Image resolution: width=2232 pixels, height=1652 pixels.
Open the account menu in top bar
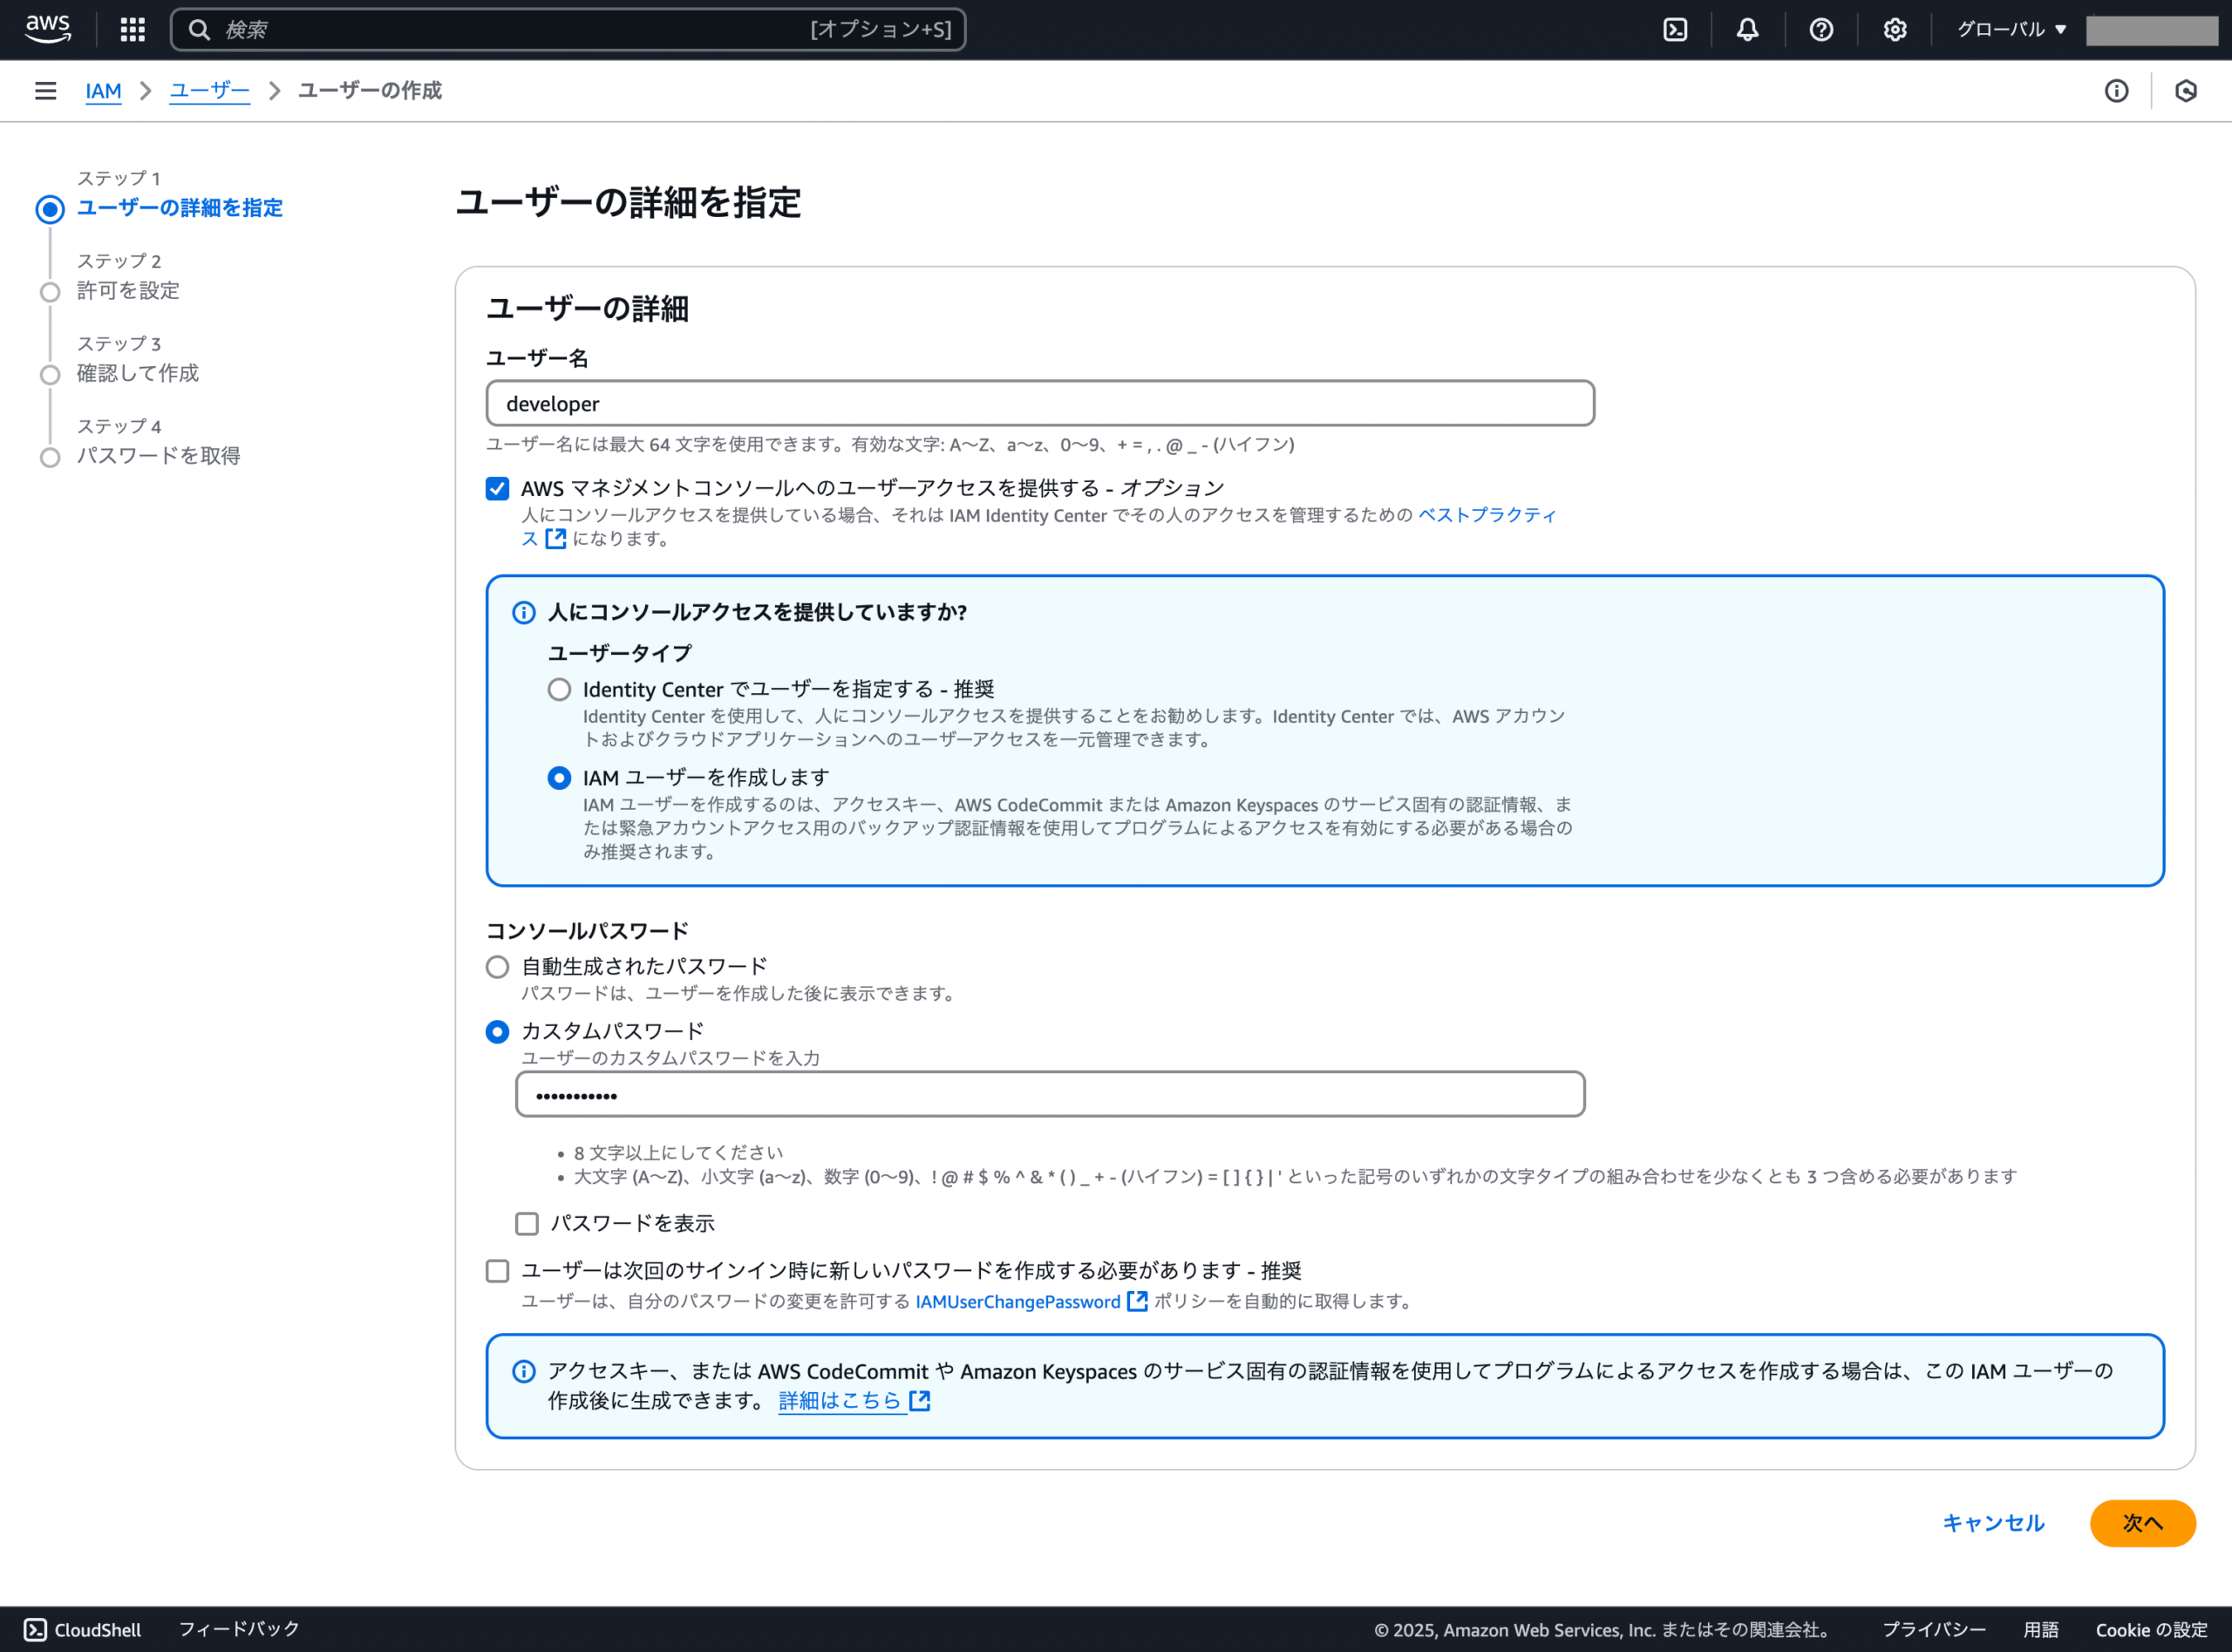click(x=2151, y=30)
